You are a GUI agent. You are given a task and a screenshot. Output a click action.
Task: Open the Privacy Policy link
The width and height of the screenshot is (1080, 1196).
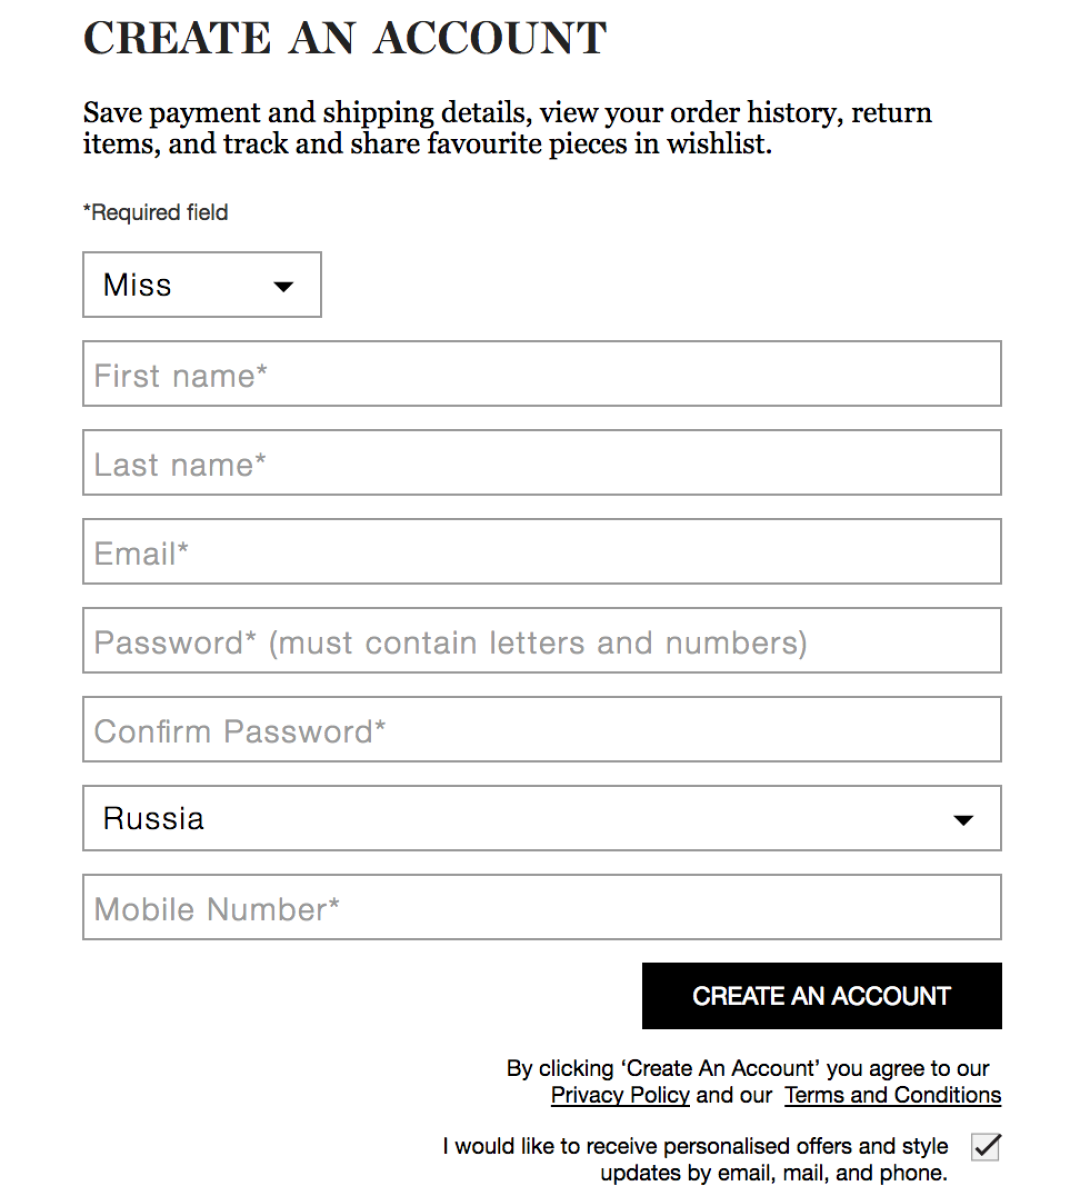(x=620, y=1096)
